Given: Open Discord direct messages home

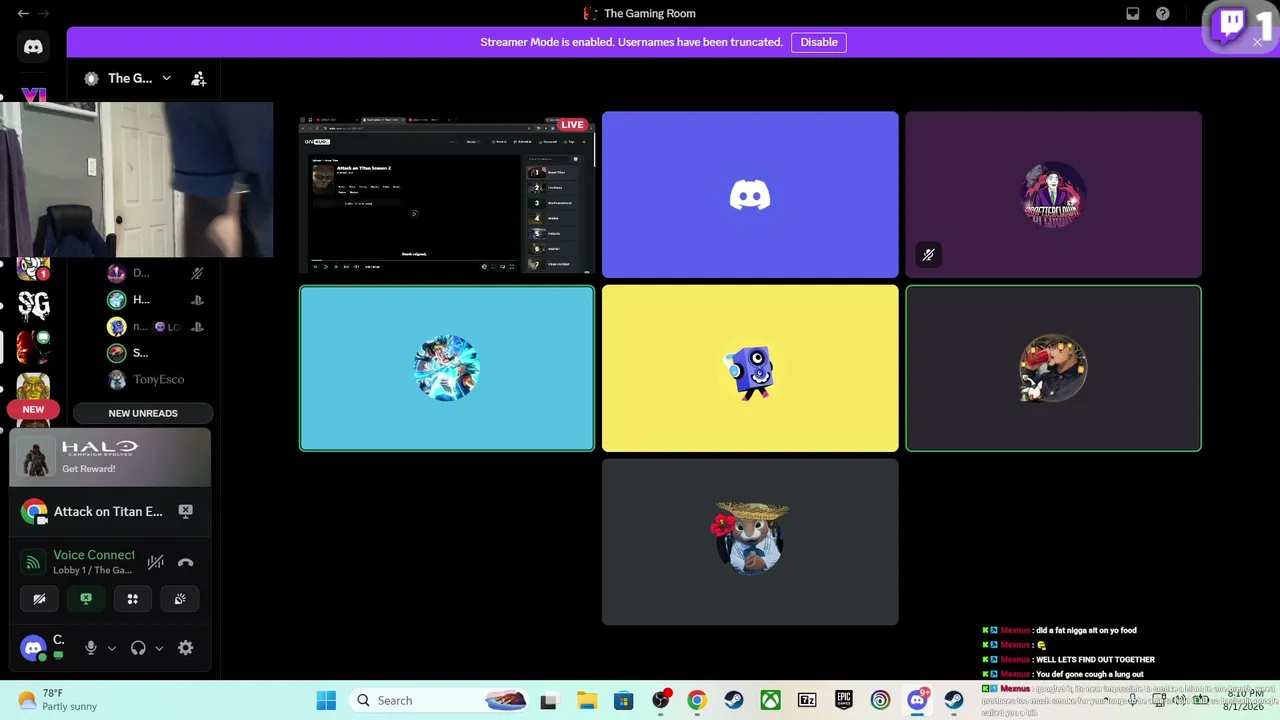Looking at the screenshot, I should pos(33,47).
